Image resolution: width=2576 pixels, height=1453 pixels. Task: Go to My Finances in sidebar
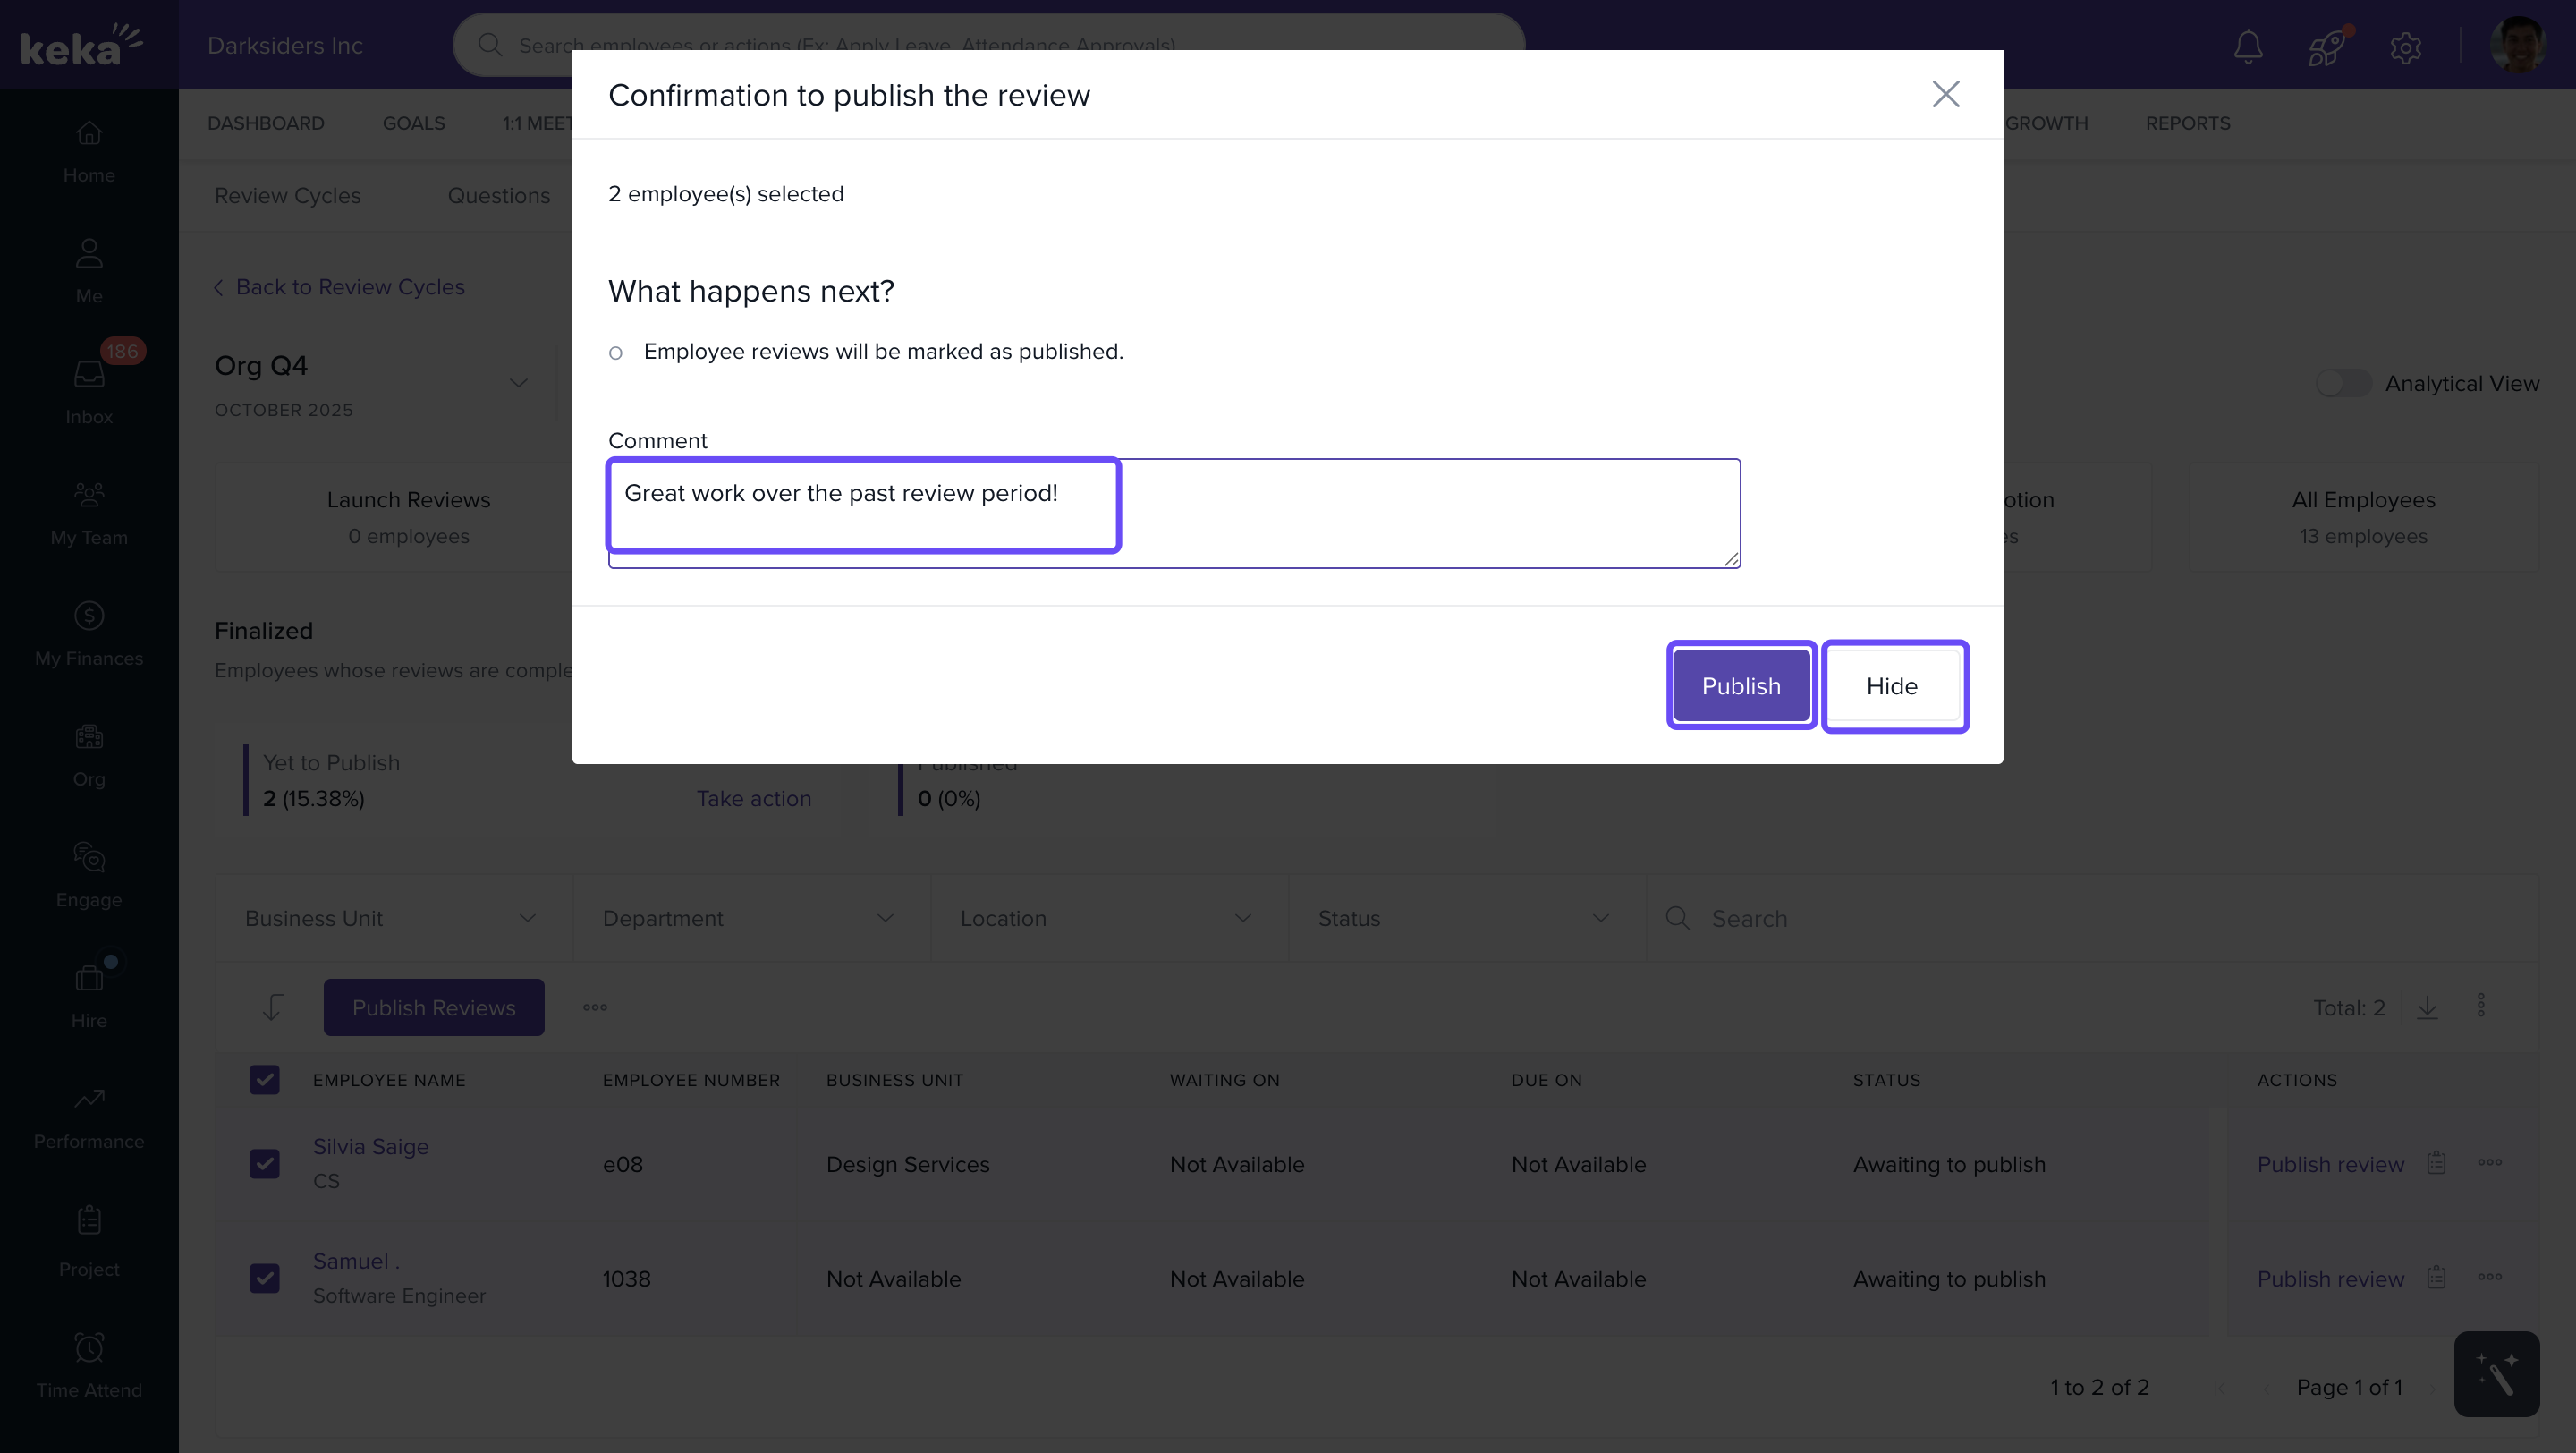click(x=89, y=633)
